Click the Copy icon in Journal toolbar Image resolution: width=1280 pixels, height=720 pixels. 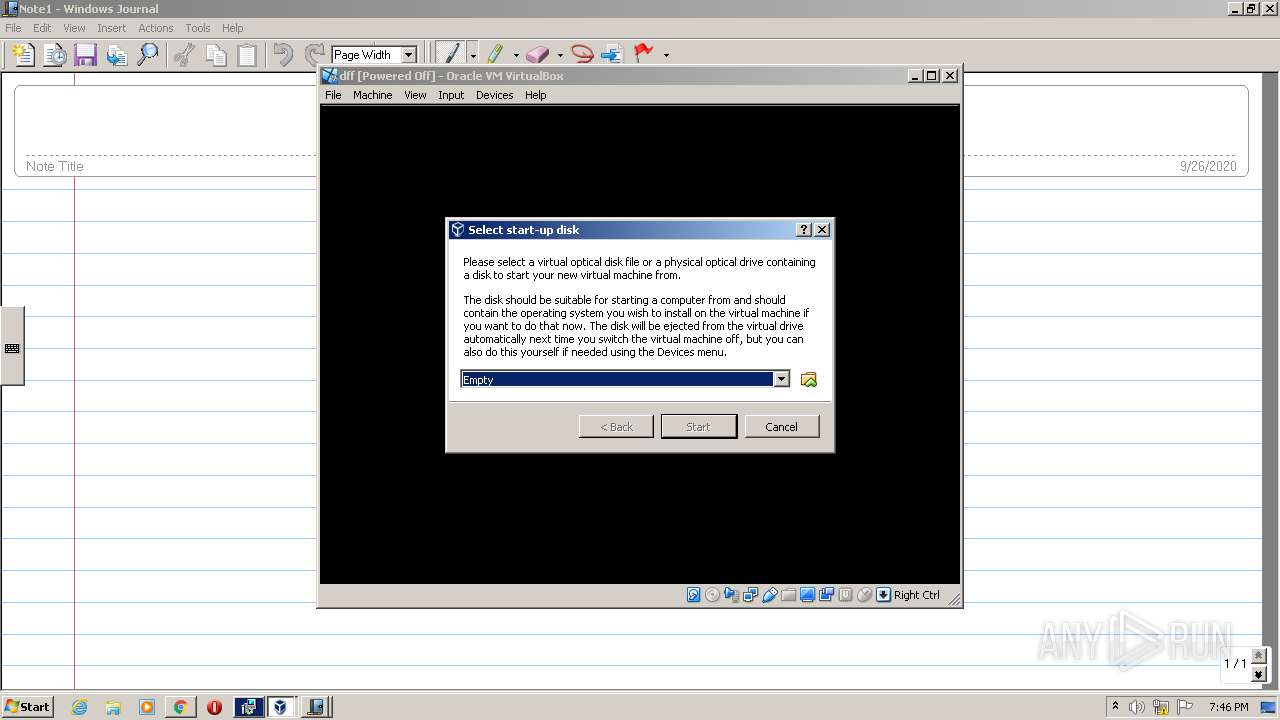(215, 54)
